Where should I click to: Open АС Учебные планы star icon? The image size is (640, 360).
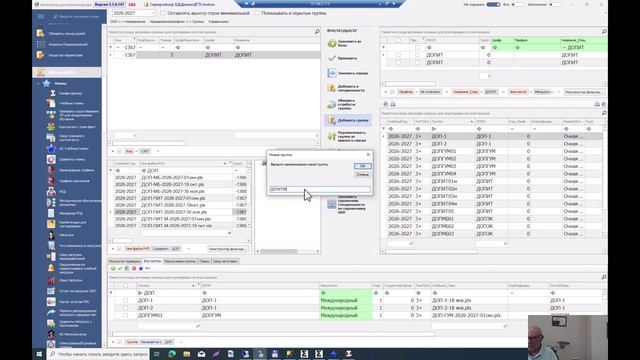(x=51, y=149)
